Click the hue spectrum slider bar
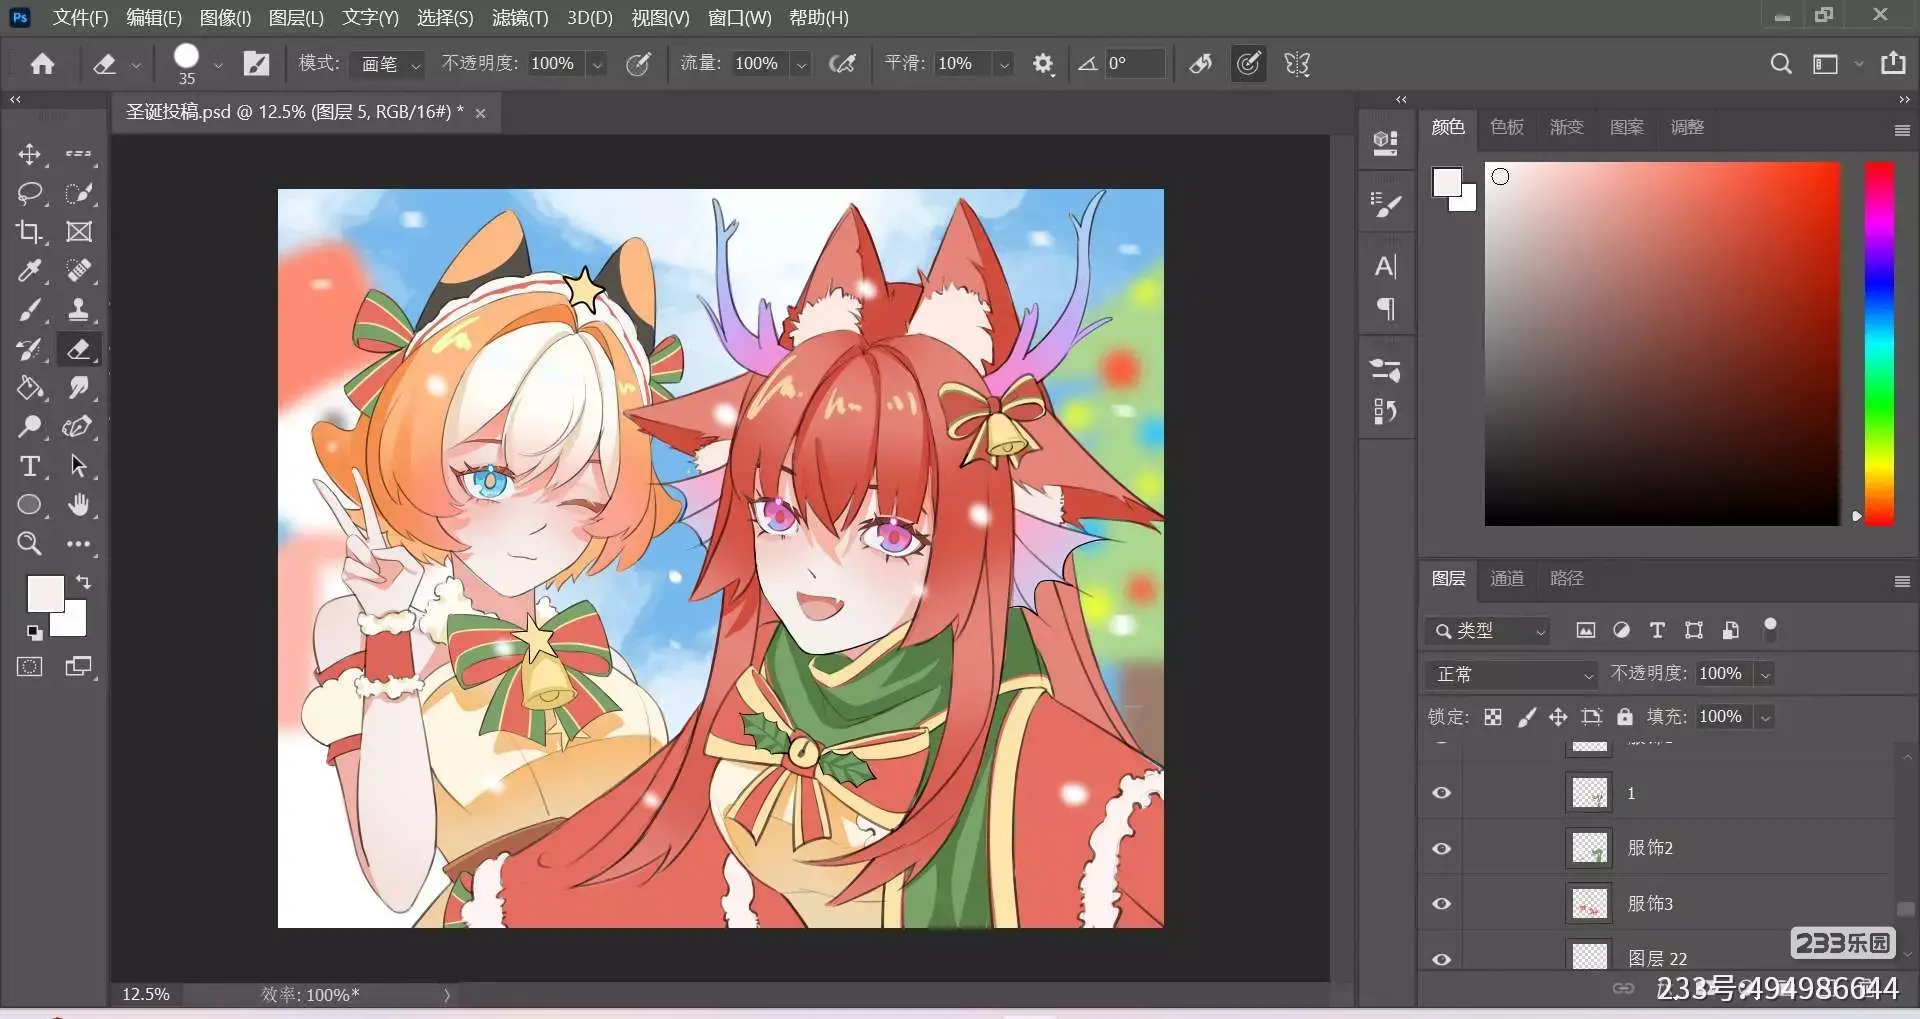Viewport: 1920px width, 1019px height. pyautogui.click(x=1879, y=343)
